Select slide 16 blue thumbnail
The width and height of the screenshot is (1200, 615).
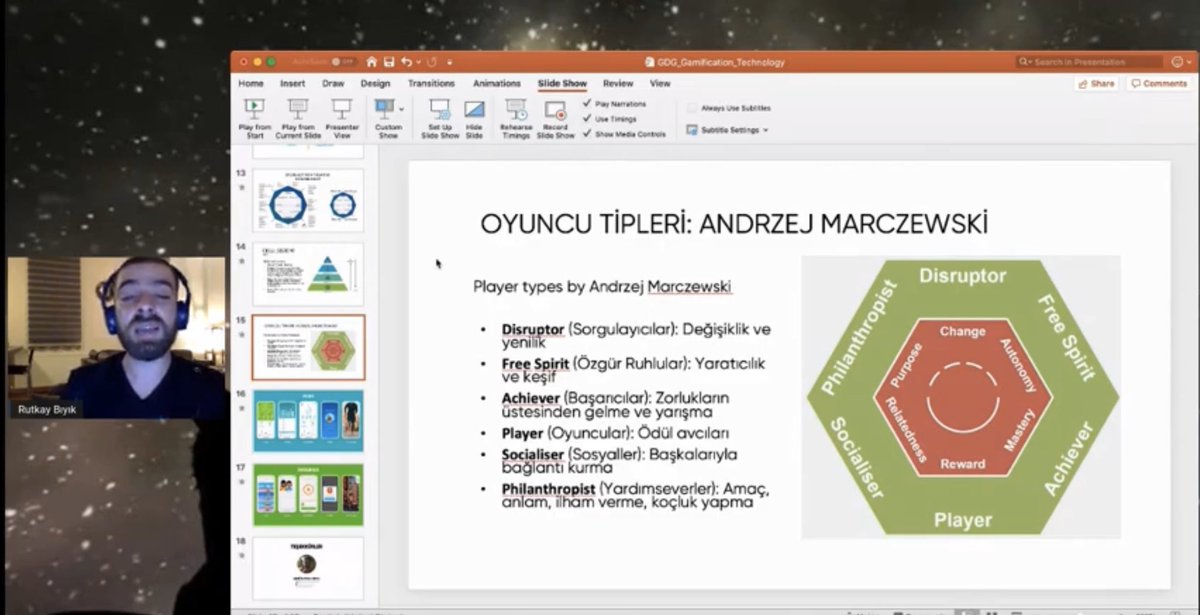click(308, 421)
